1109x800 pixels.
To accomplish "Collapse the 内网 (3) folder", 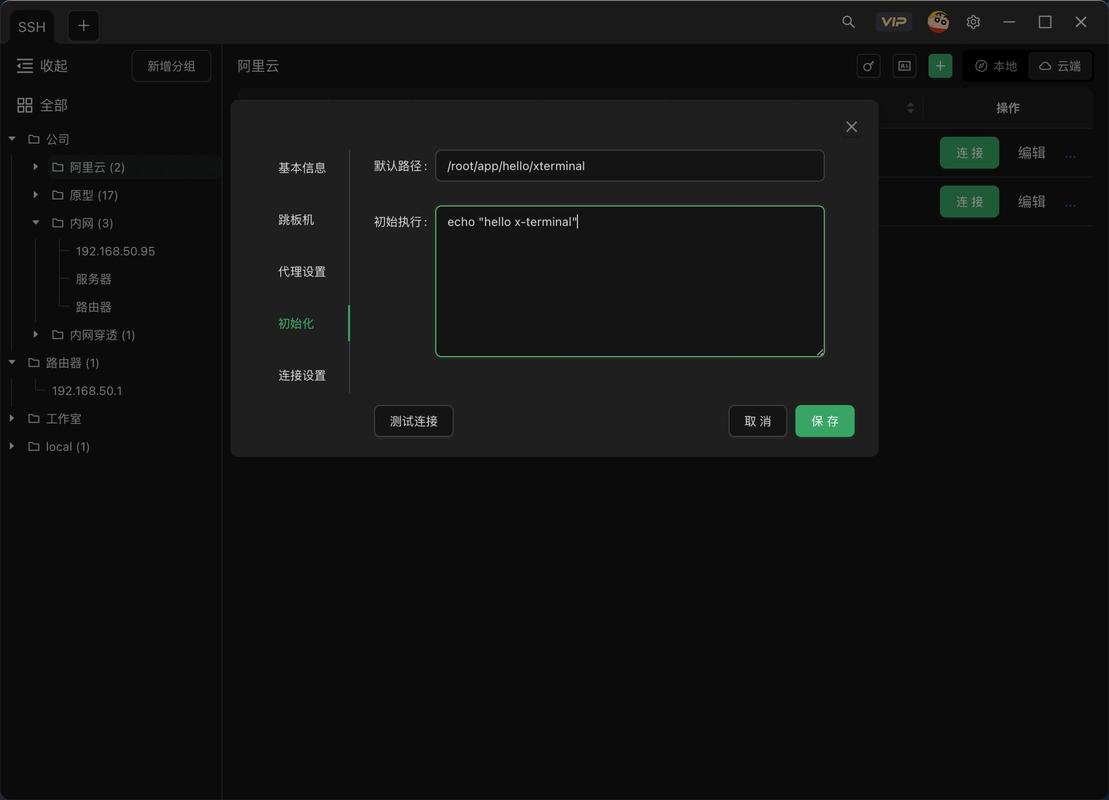I will (x=35, y=222).
